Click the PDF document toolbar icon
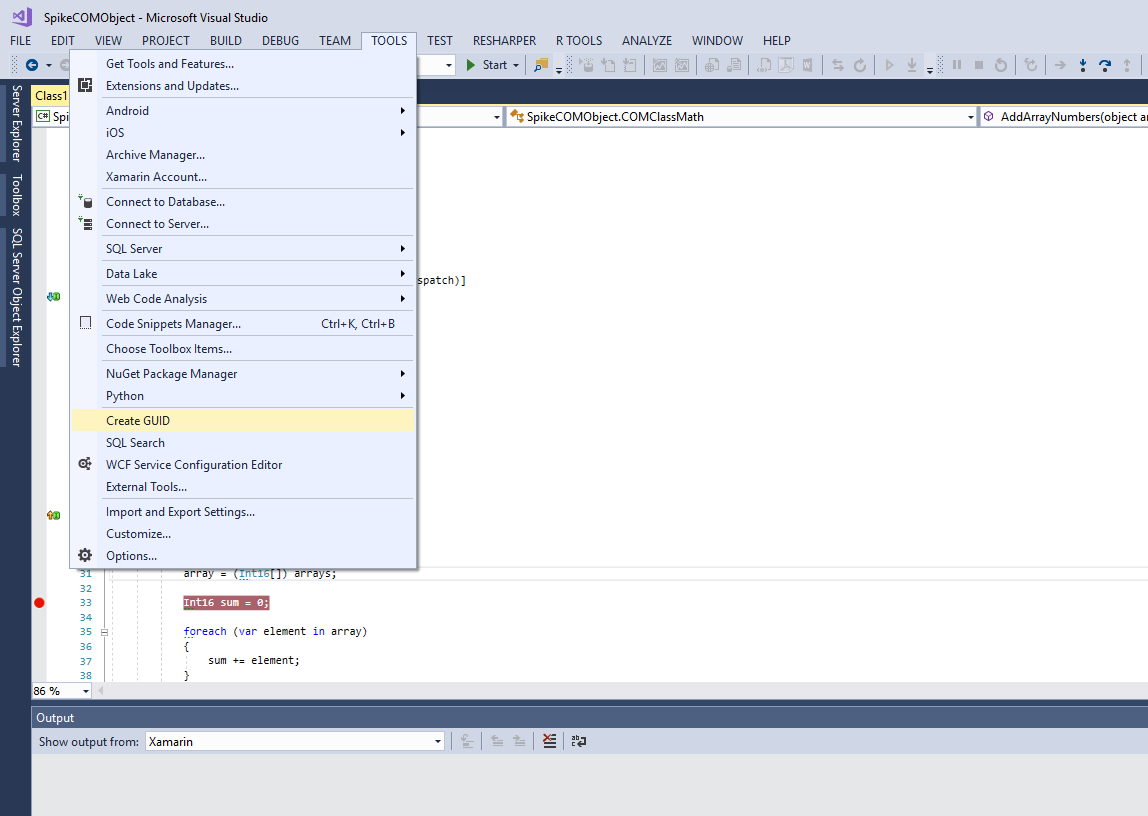The width and height of the screenshot is (1148, 816). tap(786, 65)
